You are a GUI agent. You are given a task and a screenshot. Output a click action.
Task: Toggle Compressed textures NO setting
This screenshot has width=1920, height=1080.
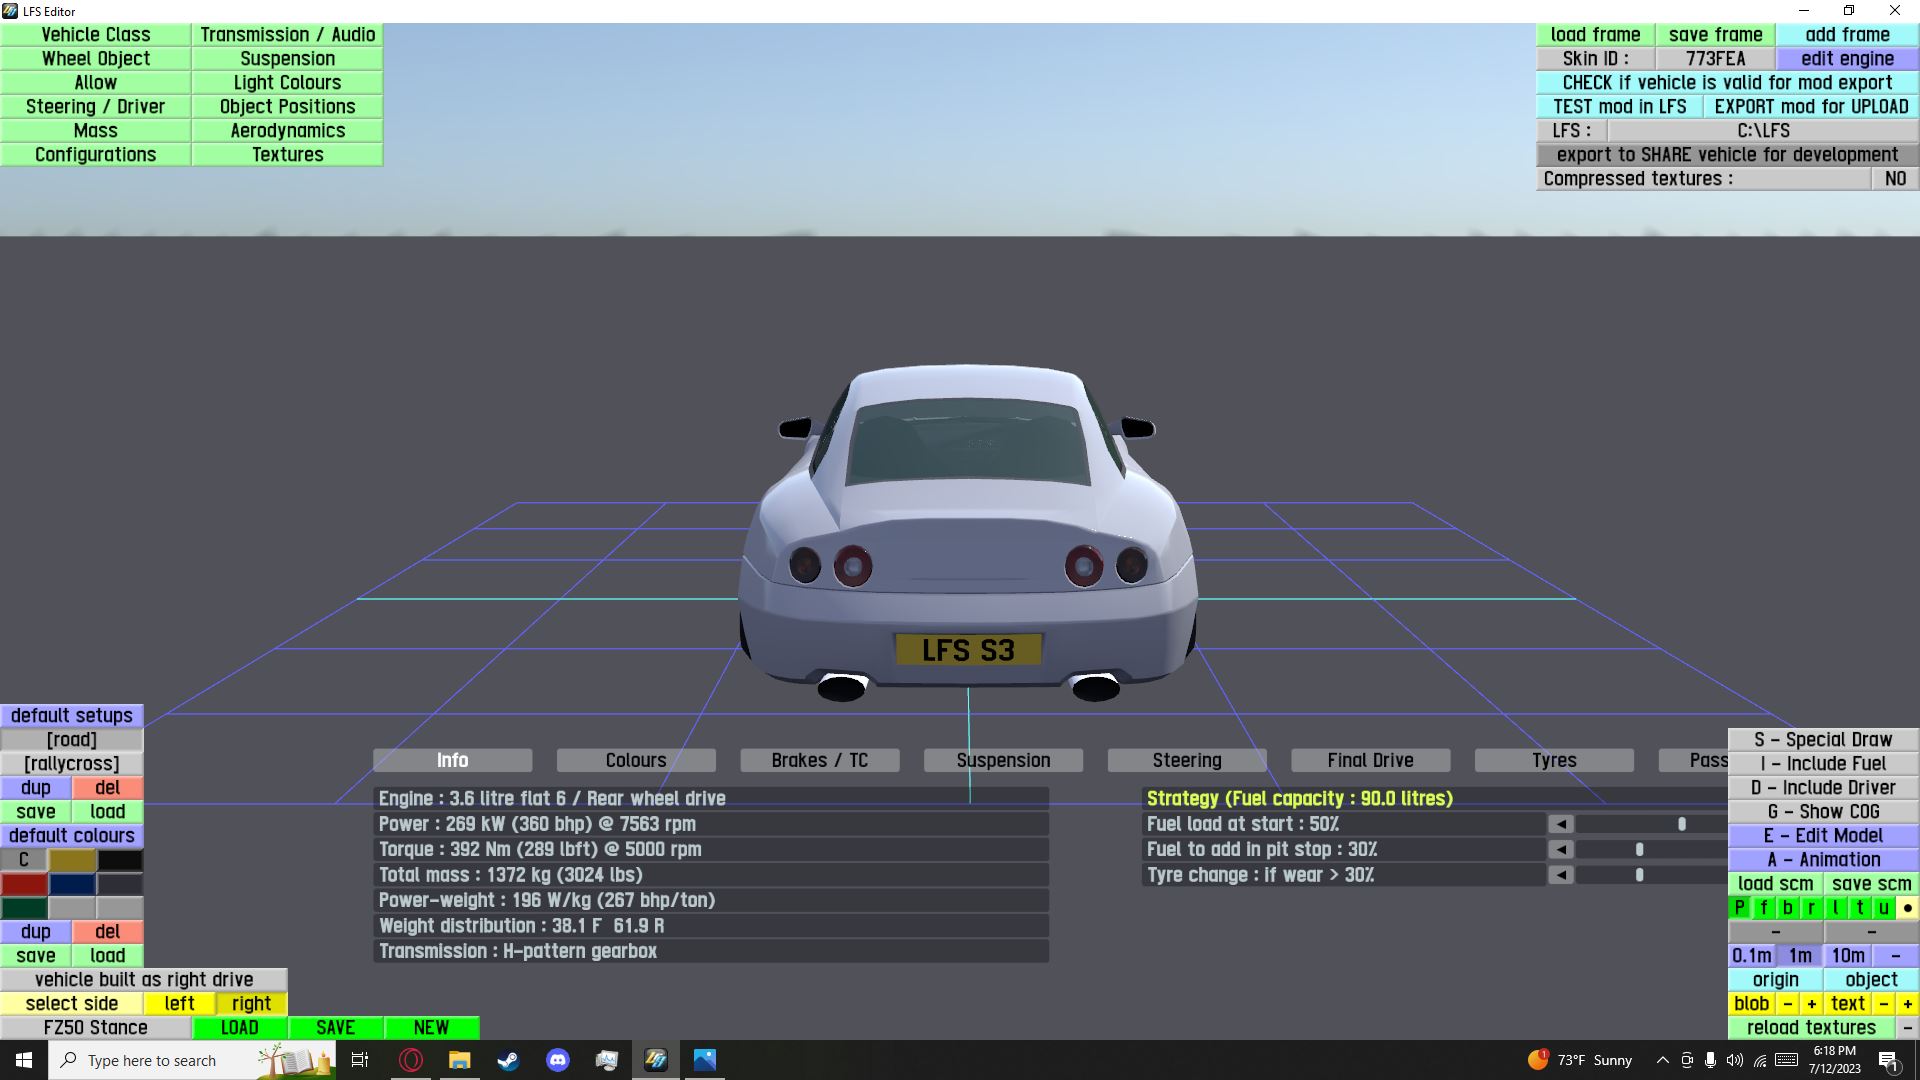click(1895, 179)
